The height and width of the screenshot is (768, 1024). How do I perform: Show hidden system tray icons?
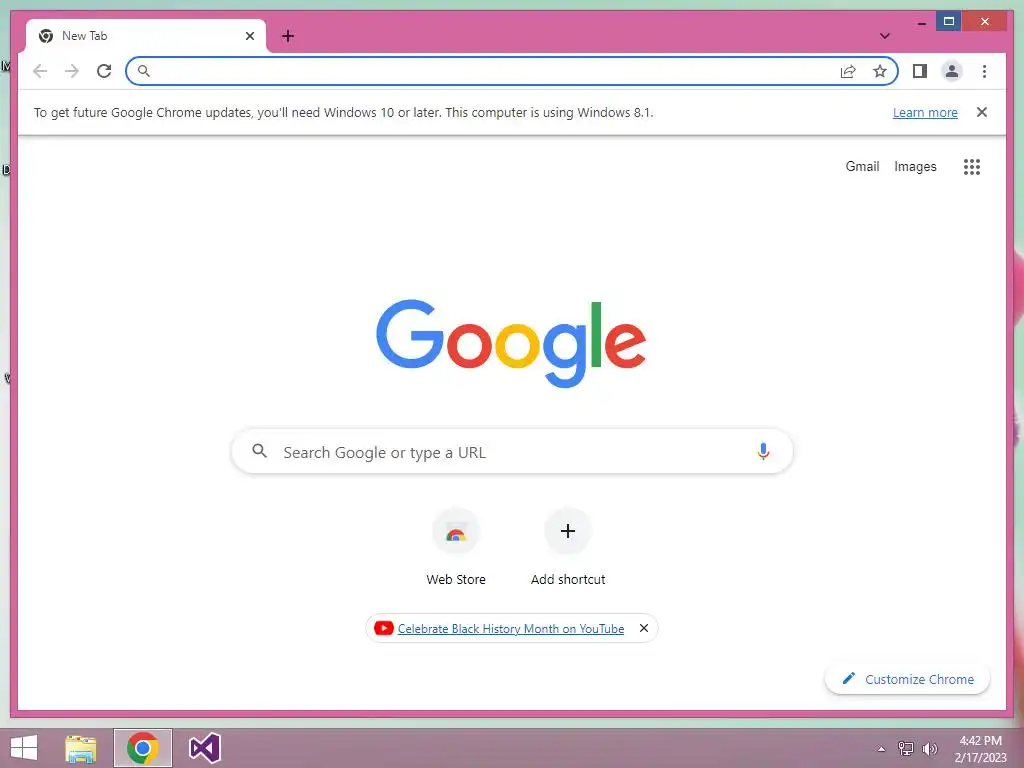click(x=882, y=749)
